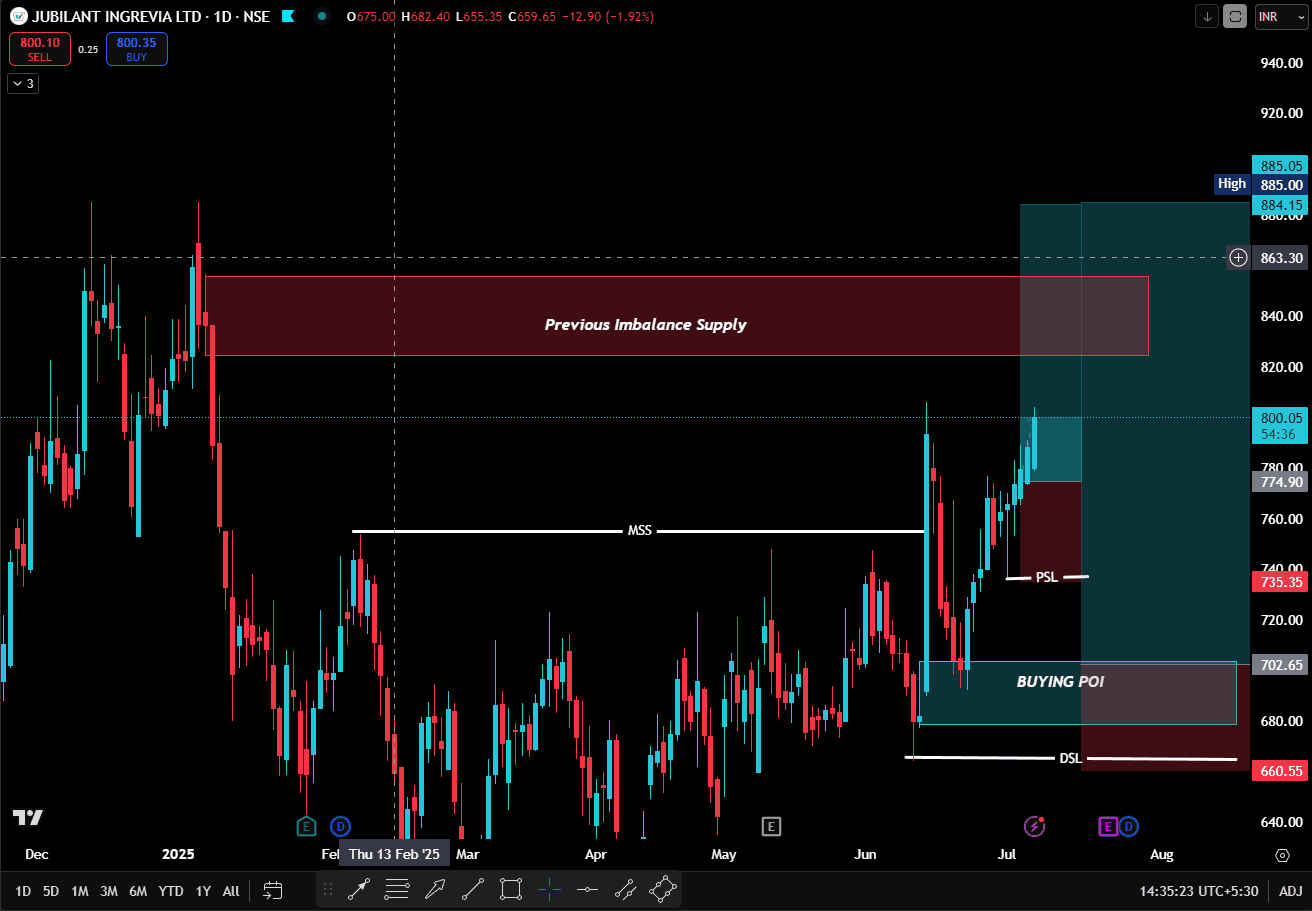Image resolution: width=1312 pixels, height=911 pixels.
Task: Click the 863.30 crosshair price label
Action: click(x=1280, y=258)
